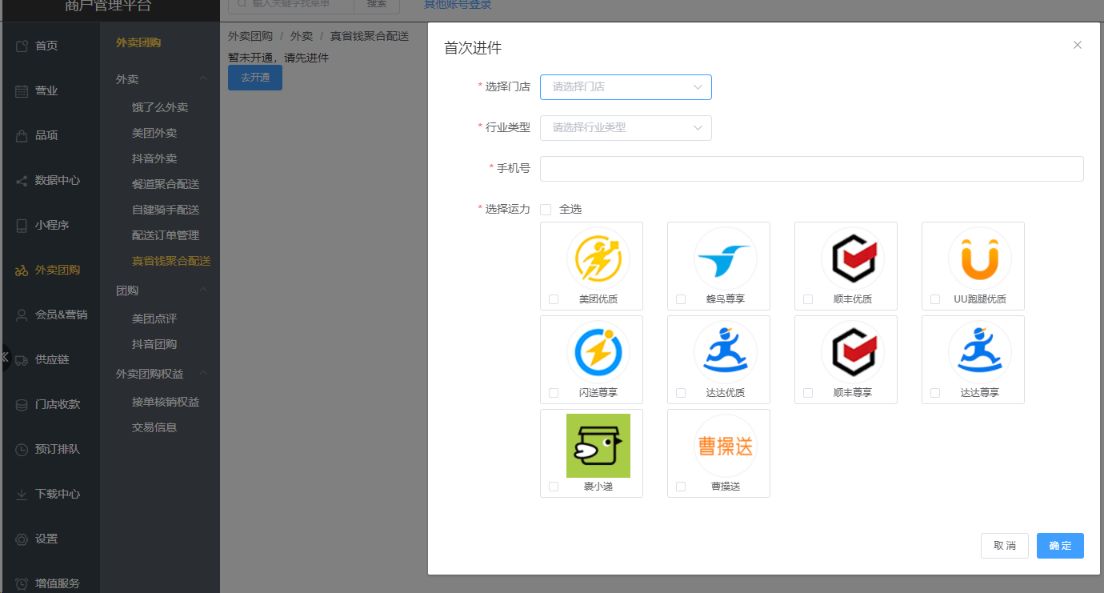Viewport: 1104px width, 593px height.
Task: Click the 美团优质 carrier logo
Action: tap(598, 258)
